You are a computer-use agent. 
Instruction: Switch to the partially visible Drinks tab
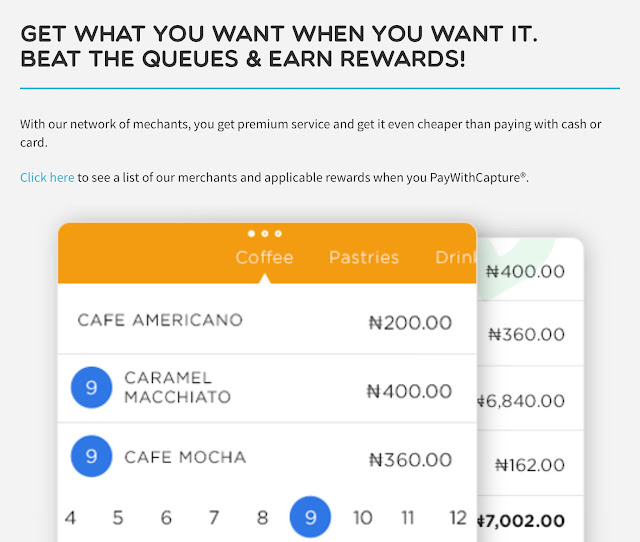(456, 258)
